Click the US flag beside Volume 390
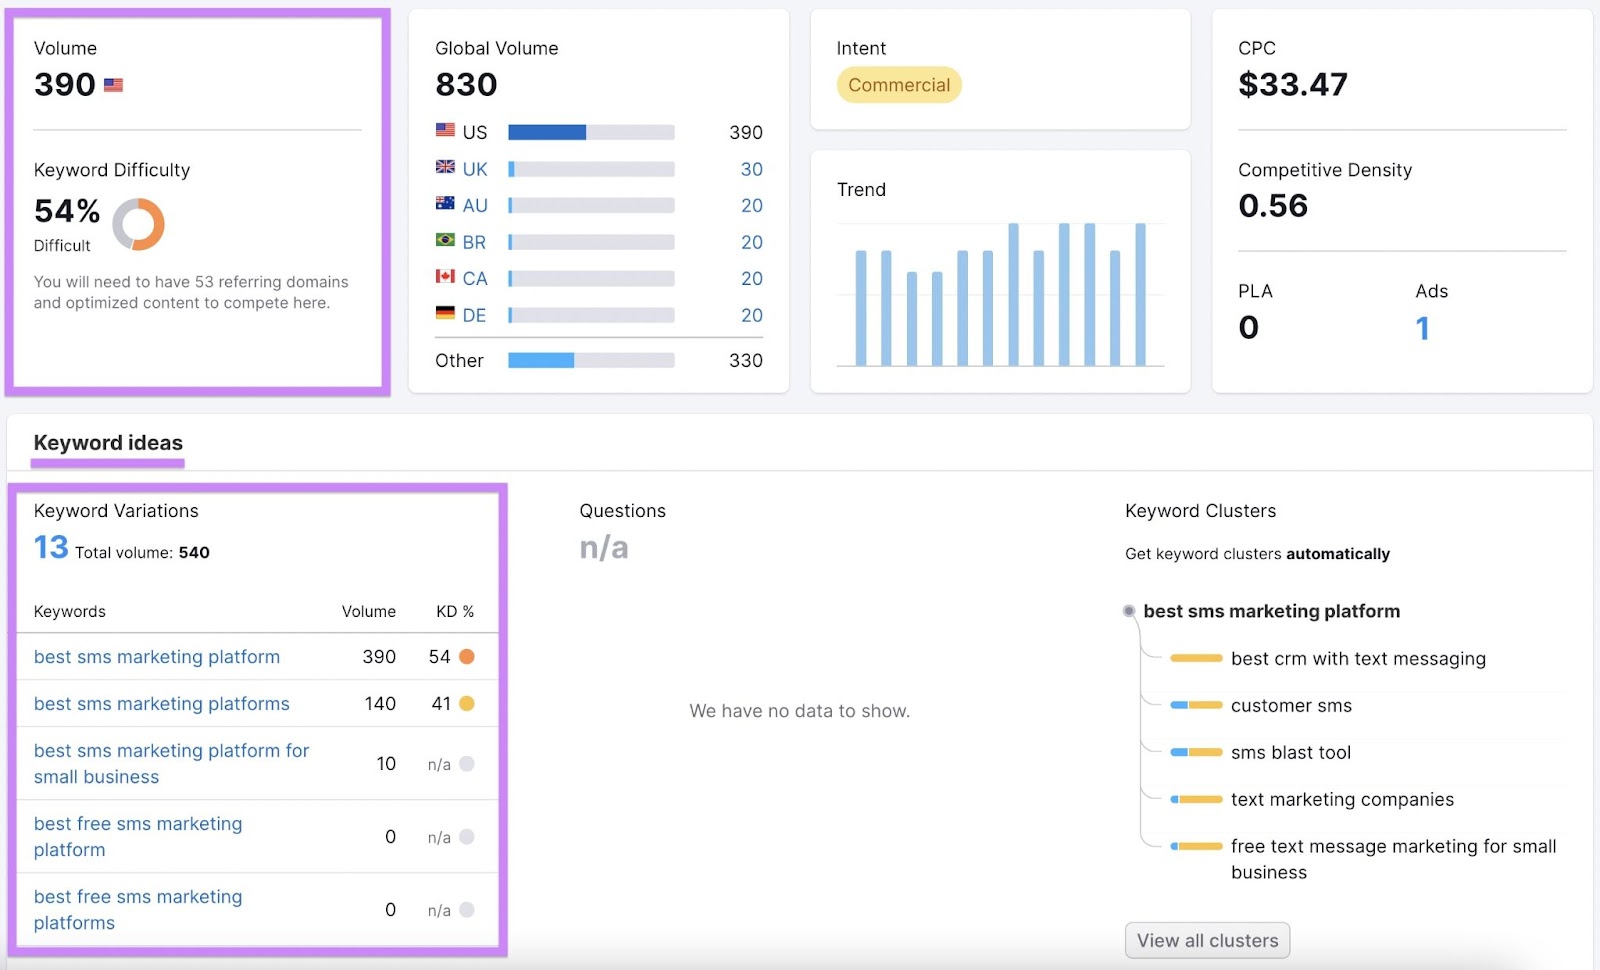 [112, 85]
